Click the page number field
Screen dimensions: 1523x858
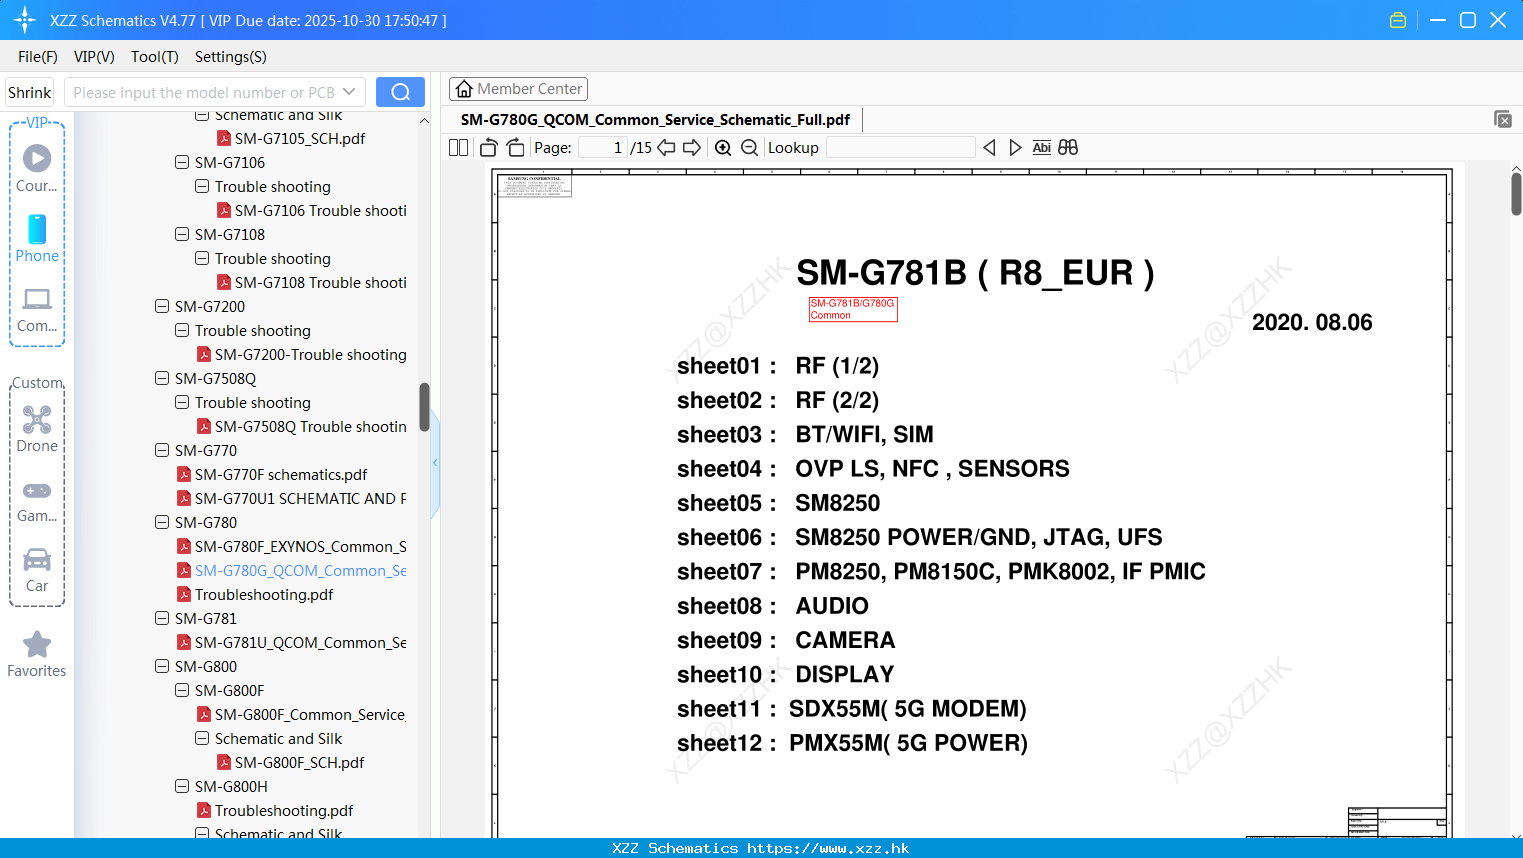pos(603,148)
